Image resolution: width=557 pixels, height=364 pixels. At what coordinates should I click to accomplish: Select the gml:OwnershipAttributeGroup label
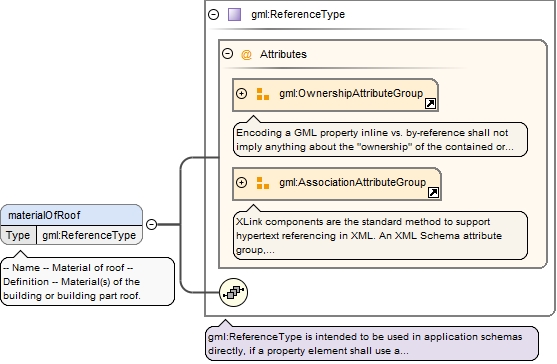(x=351, y=93)
